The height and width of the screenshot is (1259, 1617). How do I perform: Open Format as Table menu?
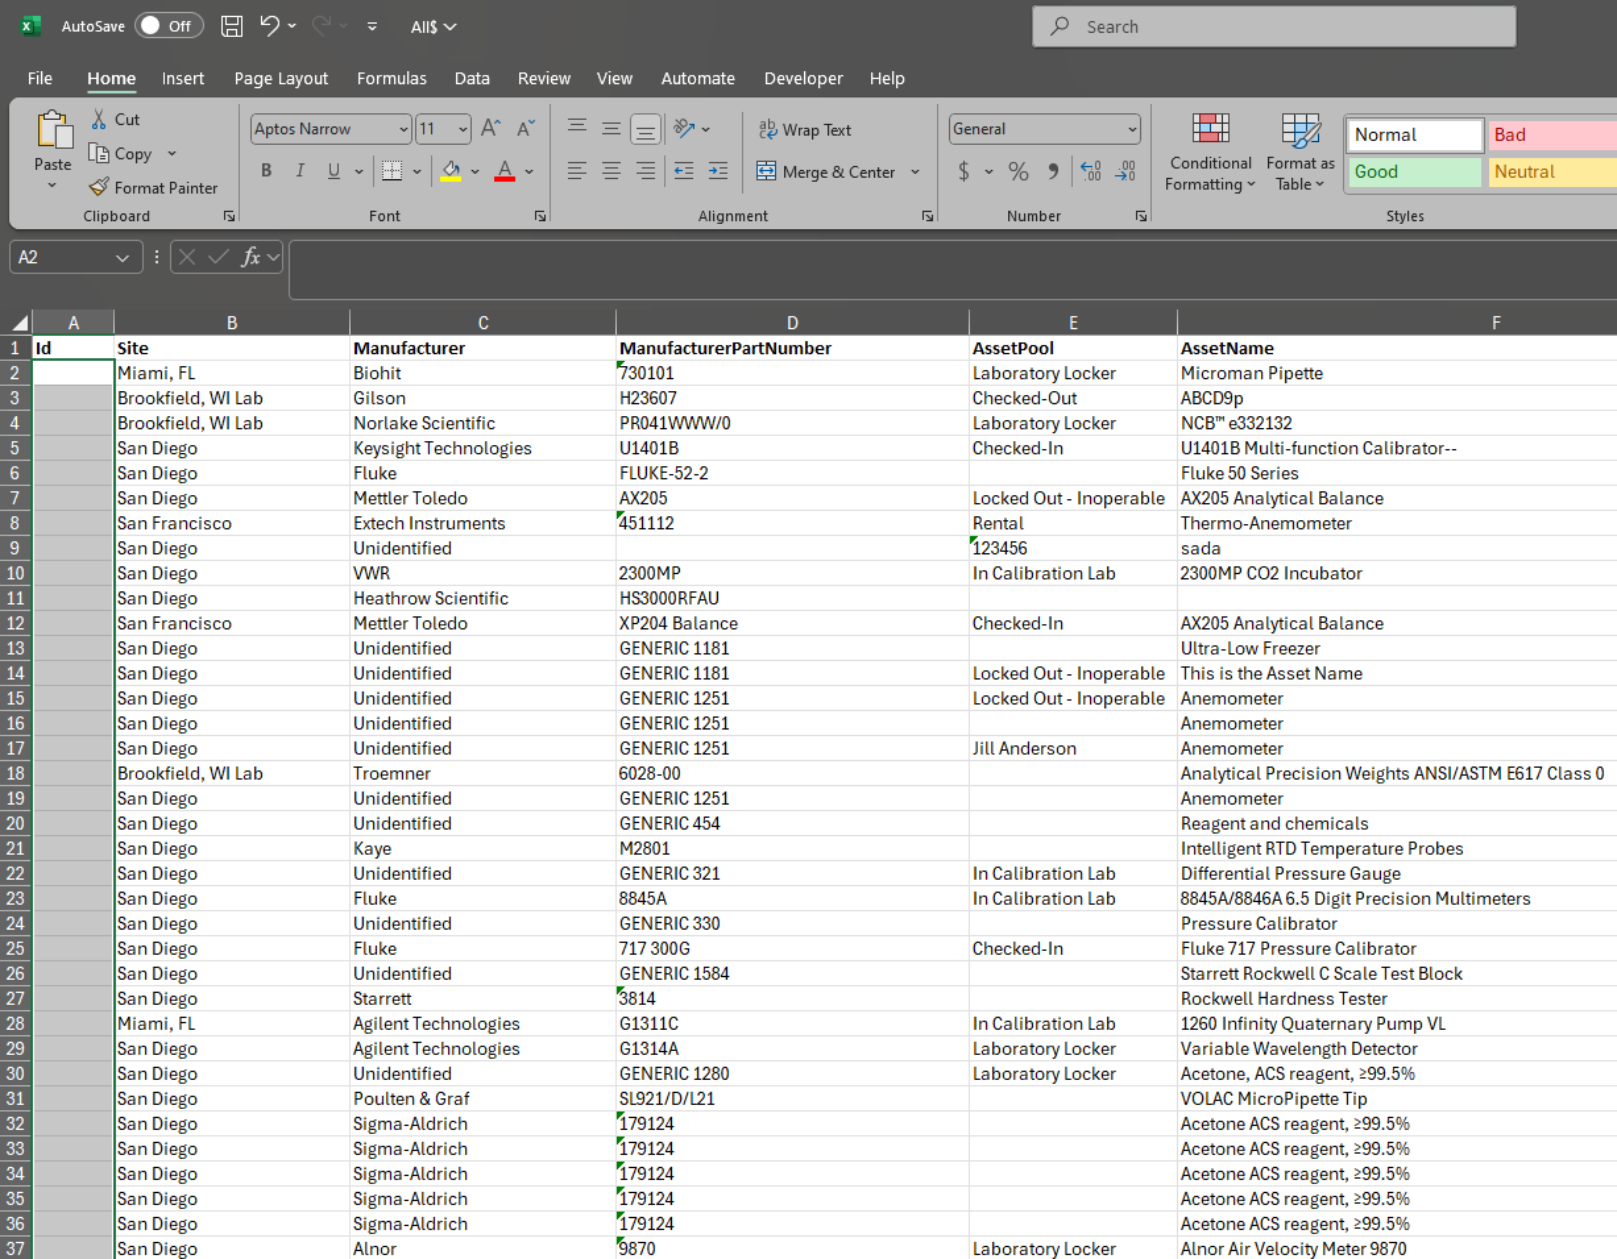pos(1300,152)
